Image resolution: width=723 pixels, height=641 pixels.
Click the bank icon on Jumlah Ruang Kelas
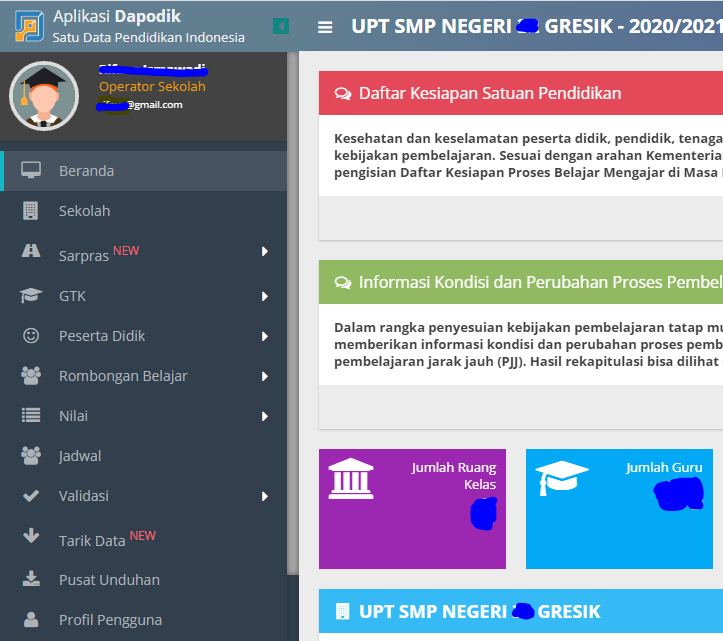[x=351, y=479]
